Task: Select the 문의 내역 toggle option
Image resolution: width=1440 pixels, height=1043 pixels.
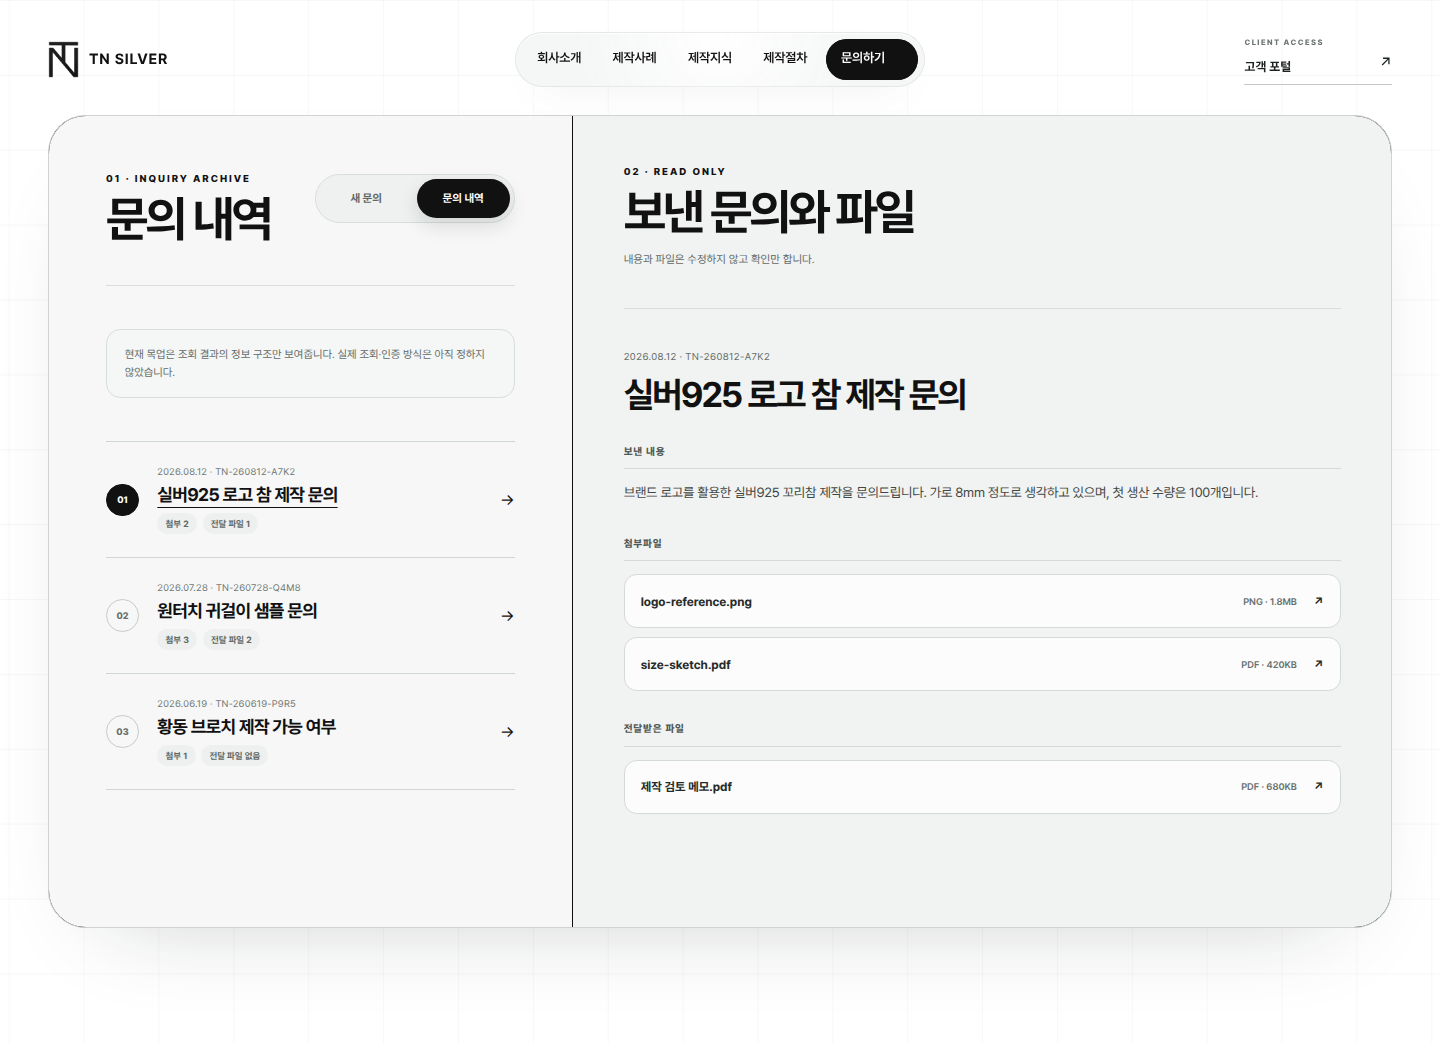Action: point(463,198)
